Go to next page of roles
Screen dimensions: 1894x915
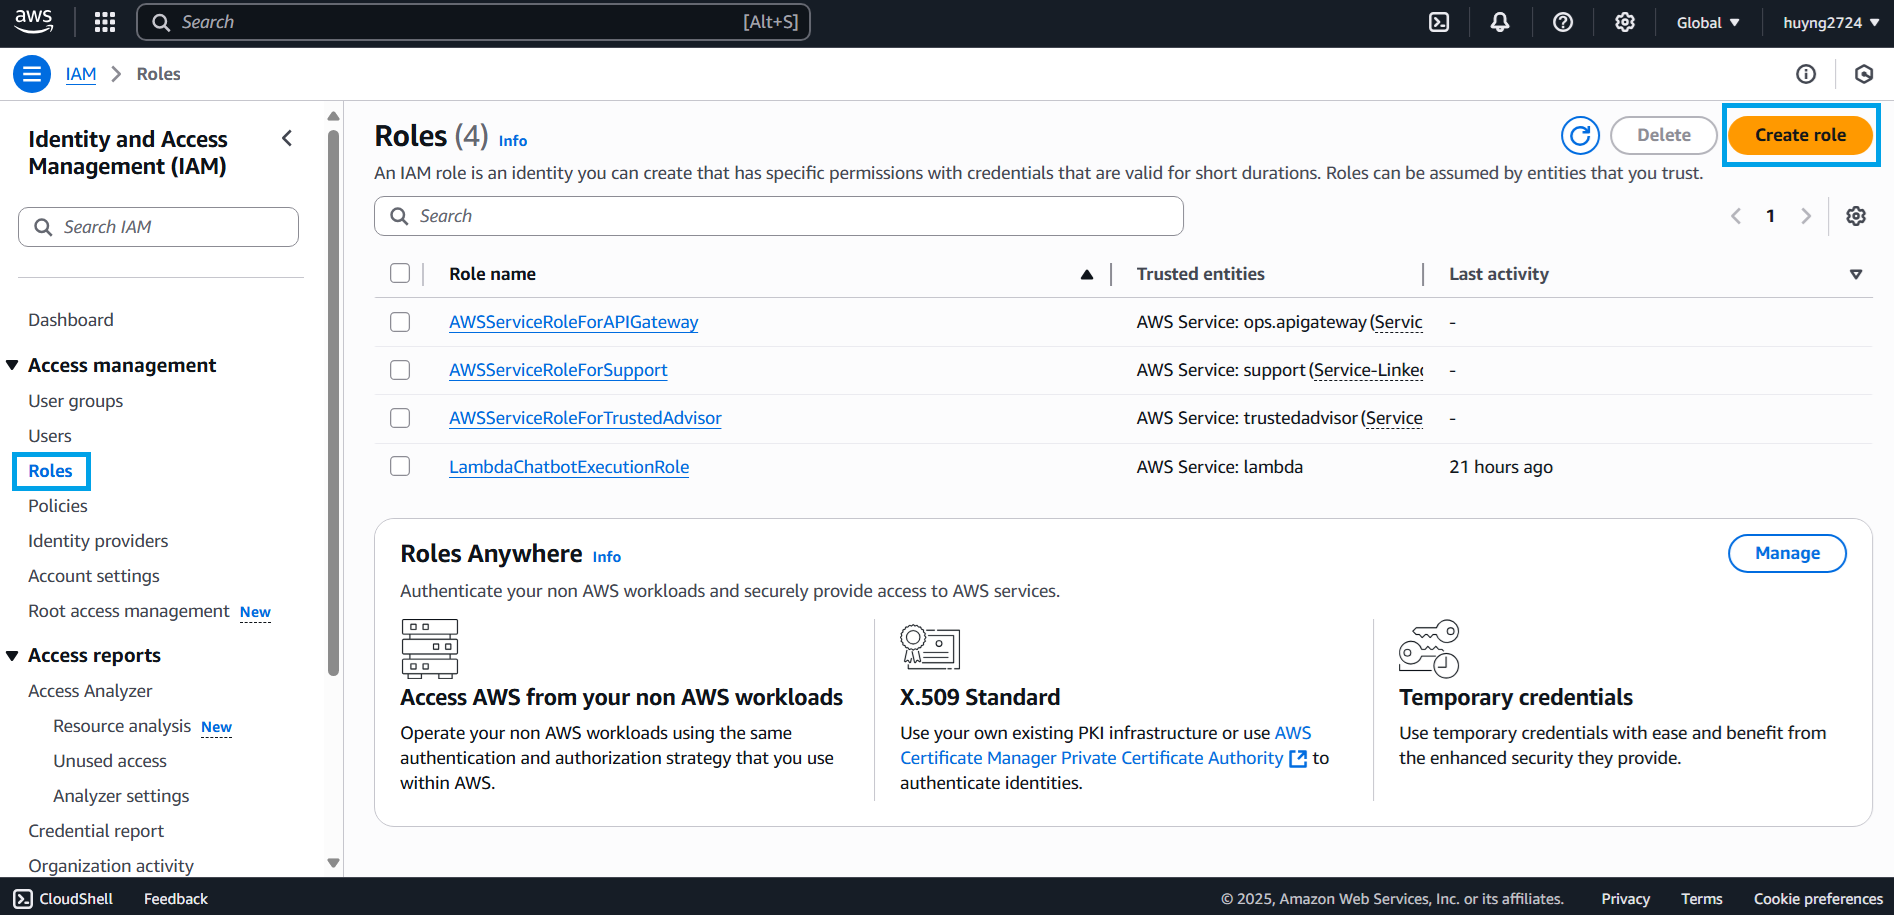tap(1806, 216)
